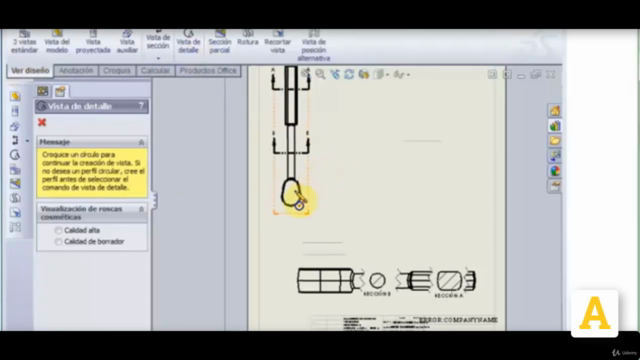Image resolution: width=640 pixels, height=360 pixels.
Task: Click Projected View icon in side toolbar
Action: (15, 111)
